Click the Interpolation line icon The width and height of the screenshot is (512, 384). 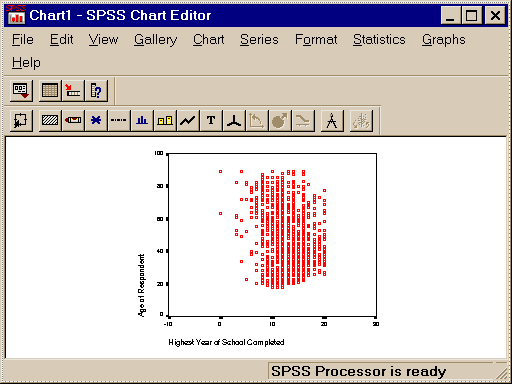(x=188, y=120)
